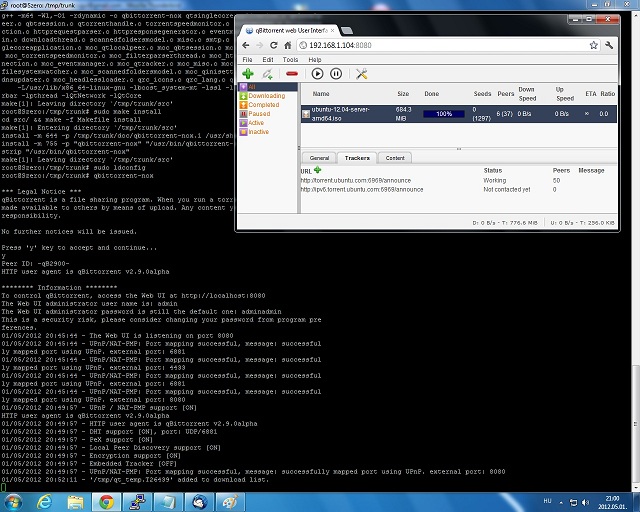640x512 pixels.
Task: Sort torrents by Size column
Action: (x=403, y=93)
